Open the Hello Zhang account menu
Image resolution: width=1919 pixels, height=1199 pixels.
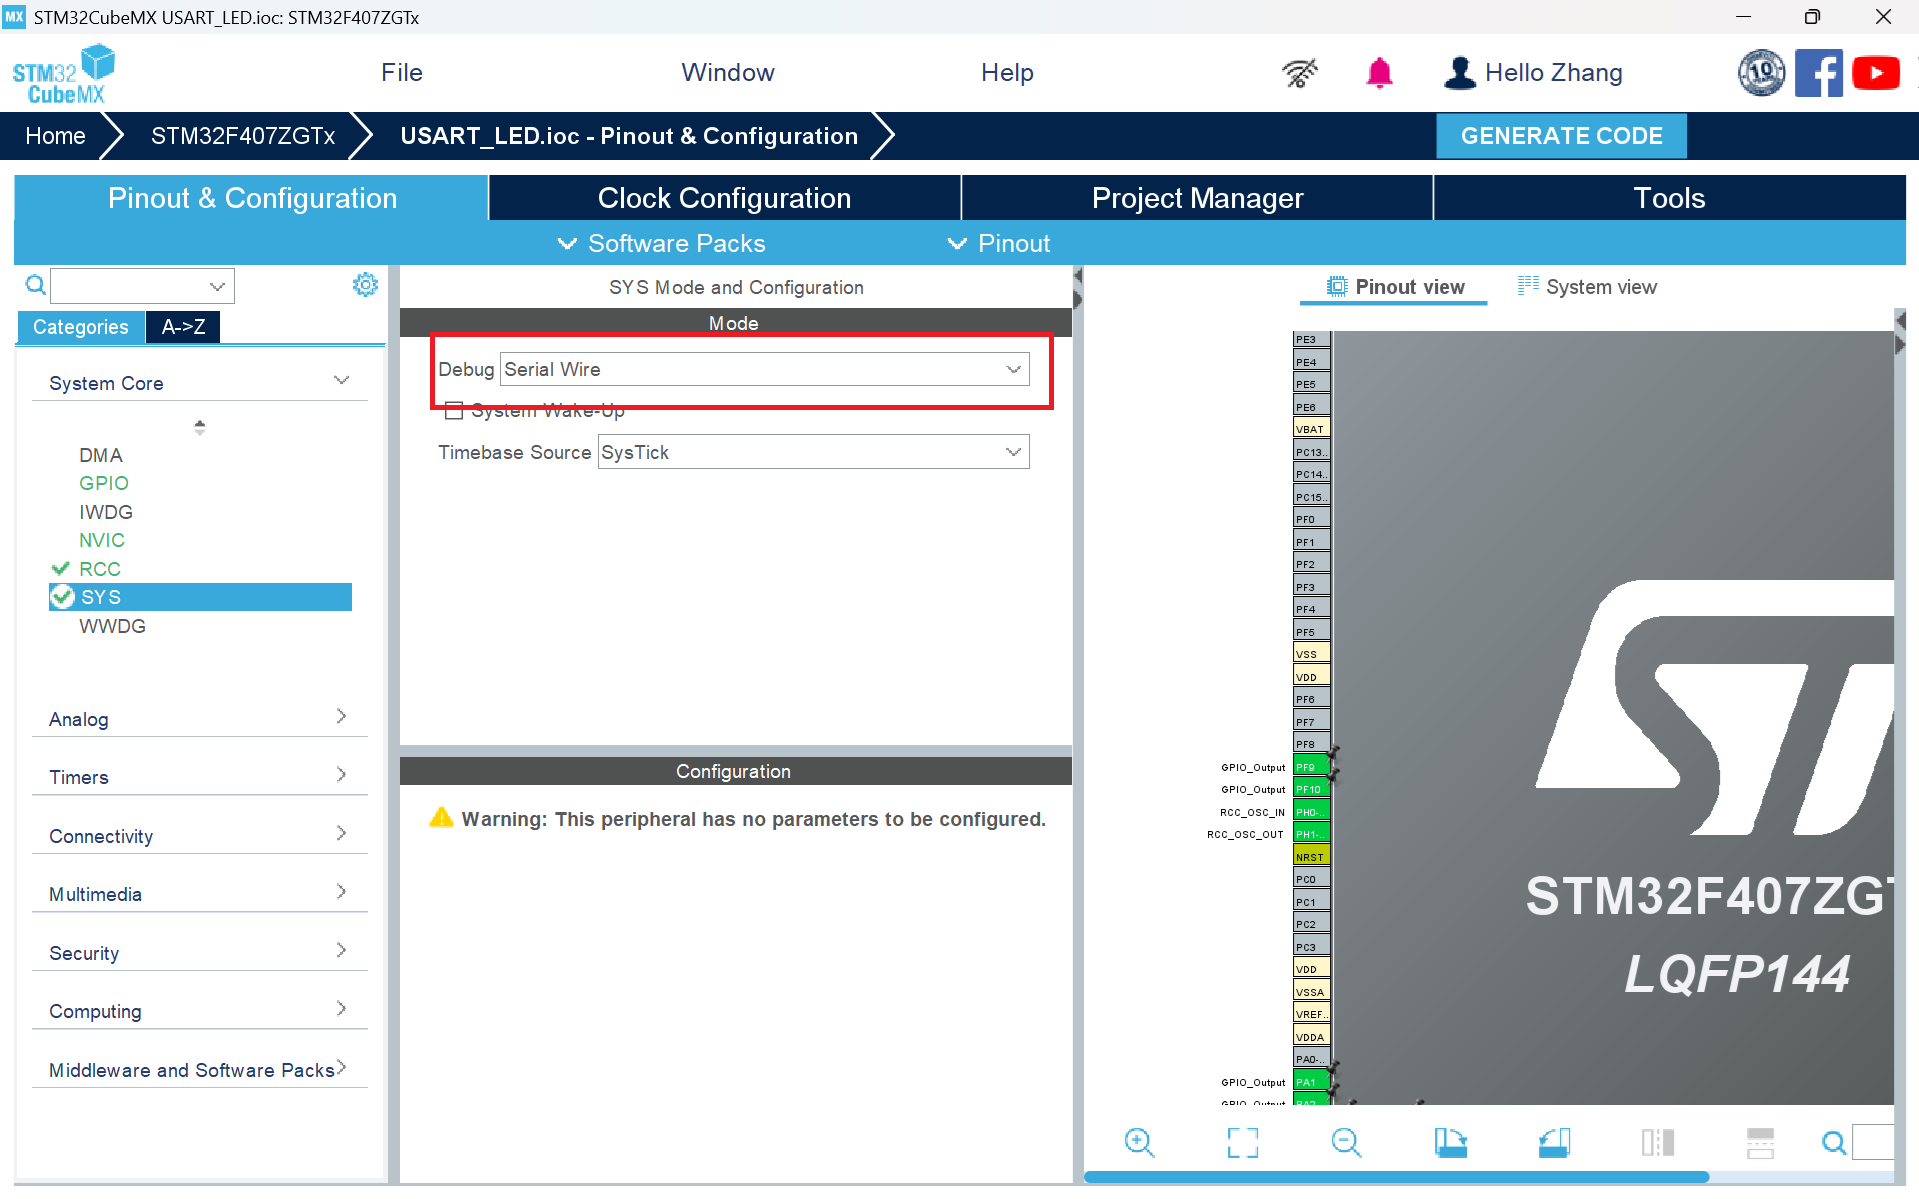(x=1534, y=73)
